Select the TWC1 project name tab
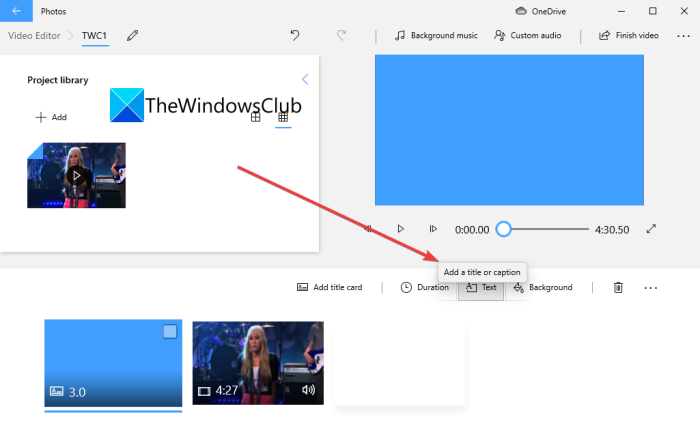The image size is (700, 443). click(95, 36)
